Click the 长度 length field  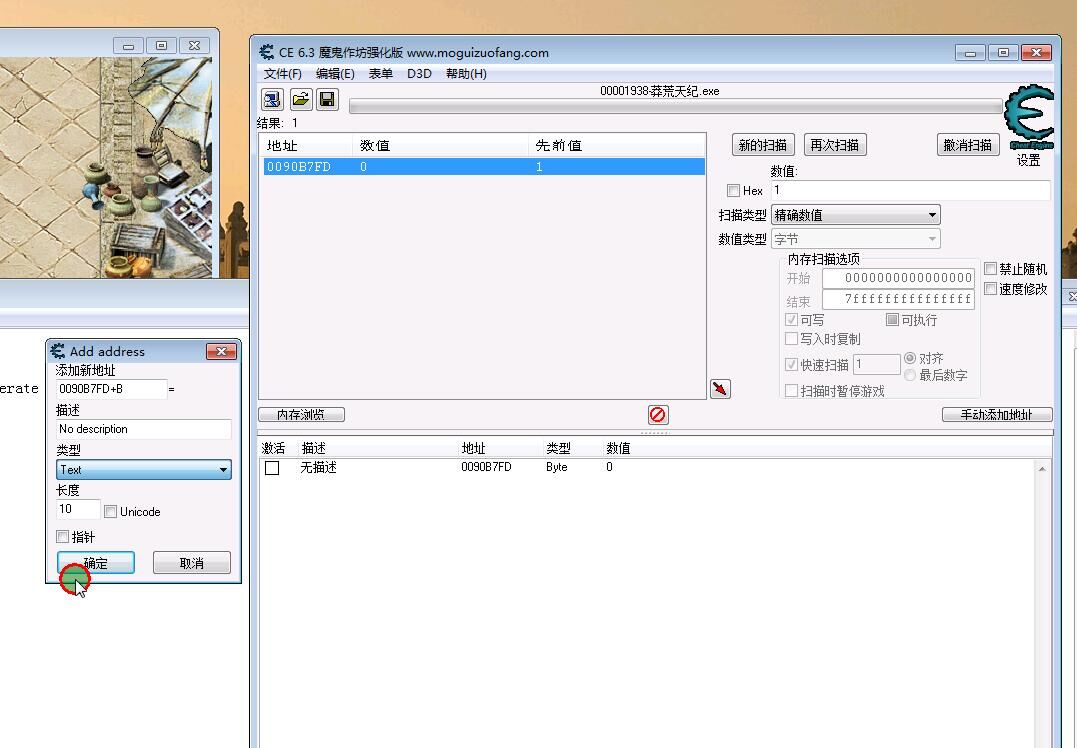point(78,509)
